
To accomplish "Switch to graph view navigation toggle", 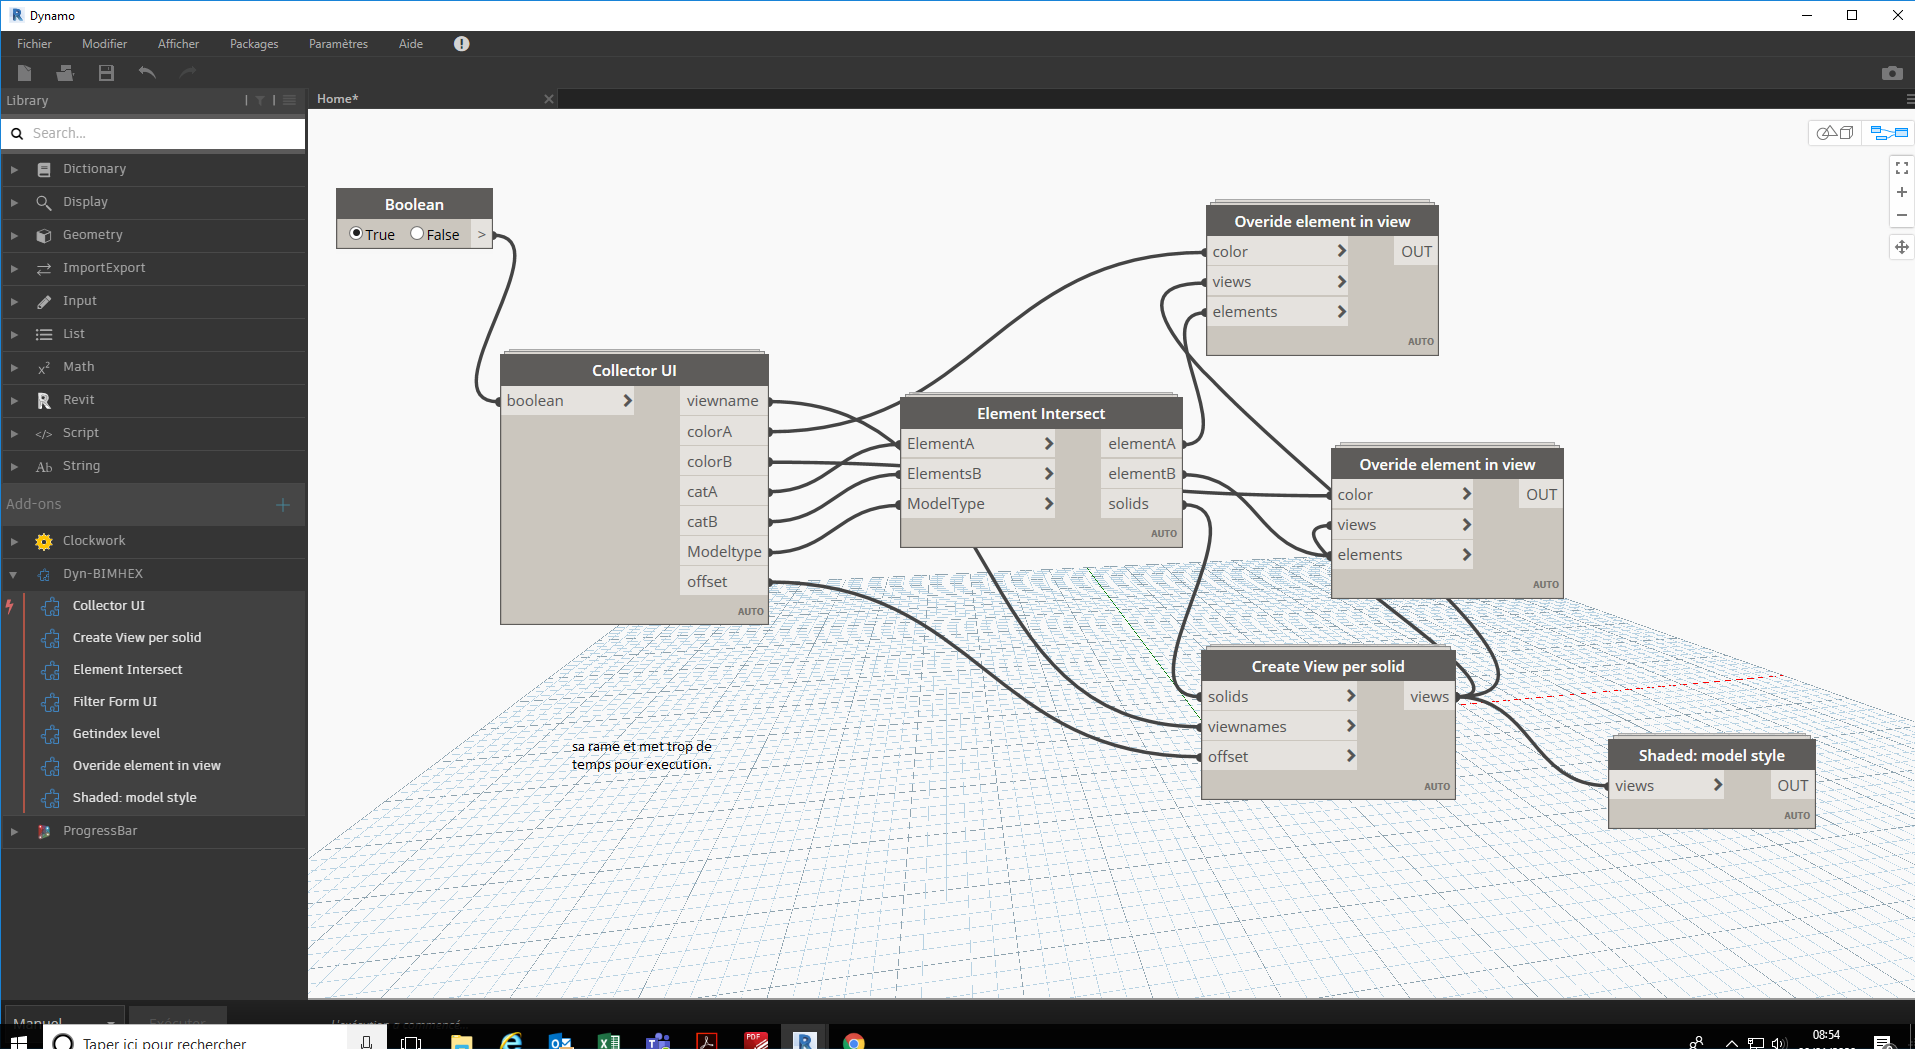I will click(1888, 133).
